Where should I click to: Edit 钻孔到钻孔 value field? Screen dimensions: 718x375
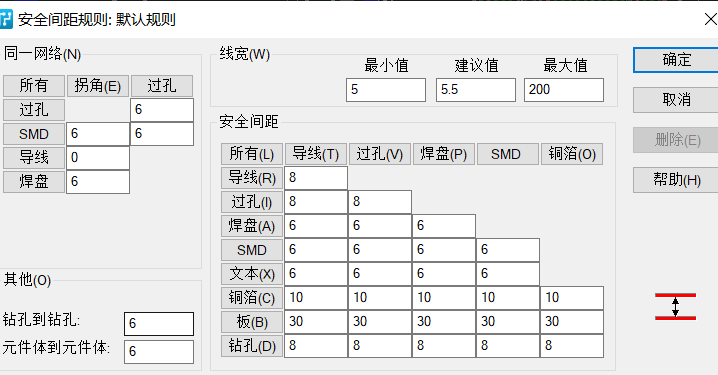click(x=159, y=324)
